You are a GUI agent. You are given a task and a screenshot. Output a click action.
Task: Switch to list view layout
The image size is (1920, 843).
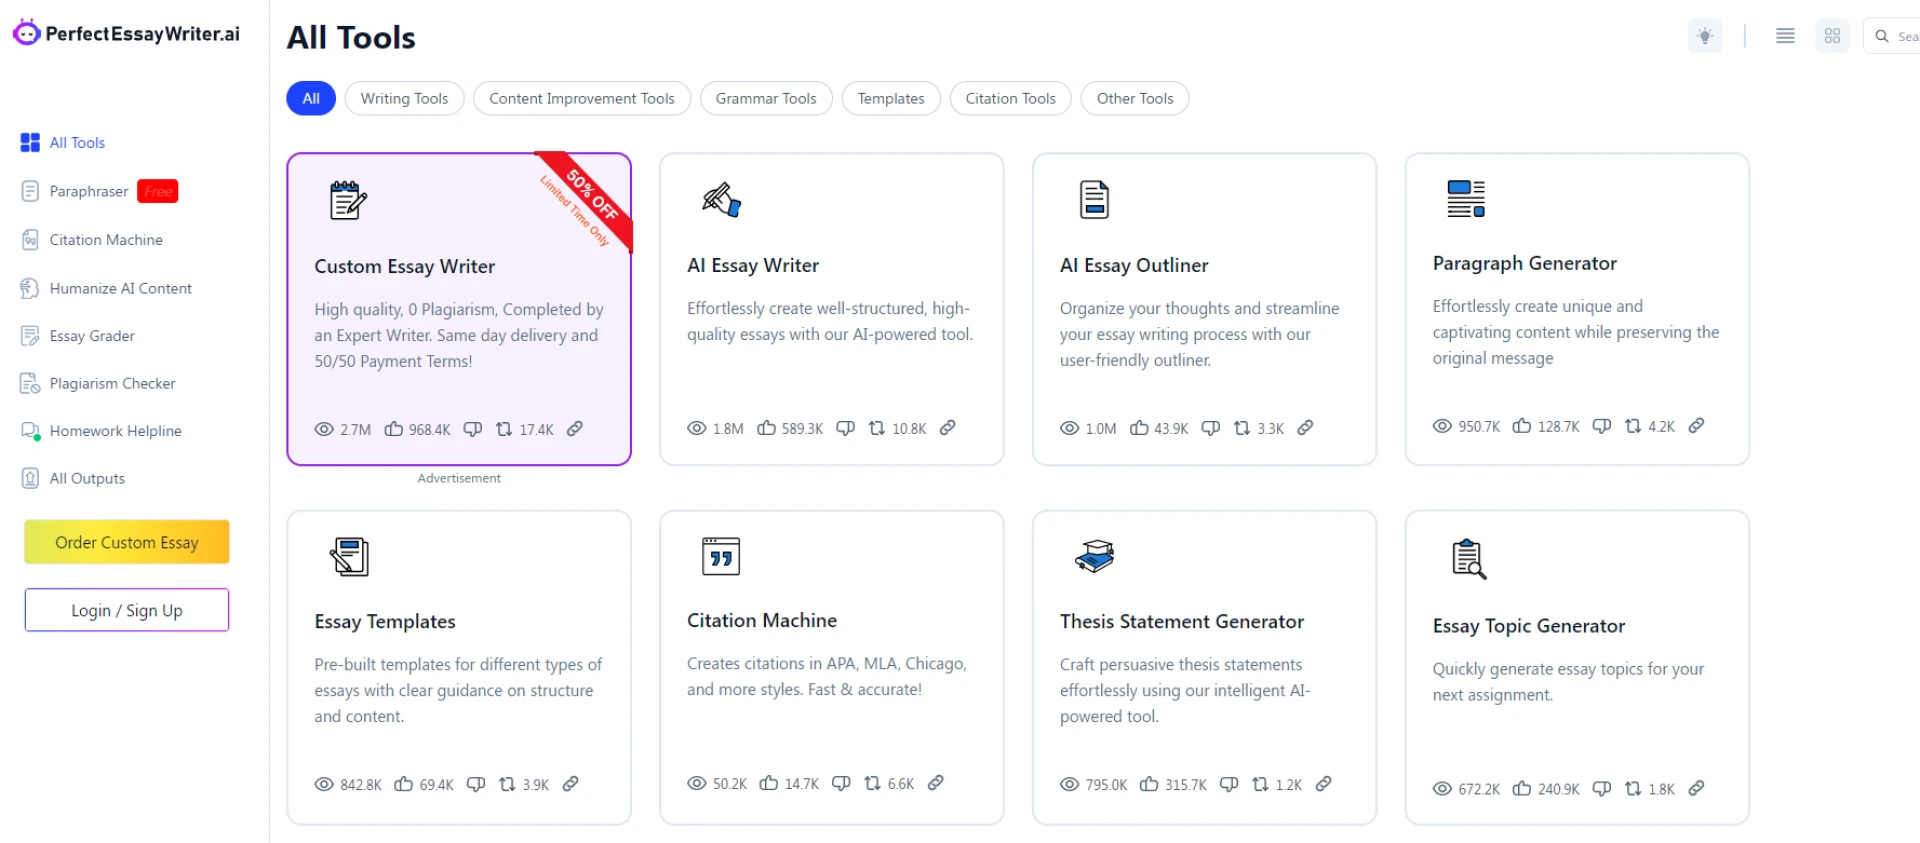pyautogui.click(x=1785, y=36)
